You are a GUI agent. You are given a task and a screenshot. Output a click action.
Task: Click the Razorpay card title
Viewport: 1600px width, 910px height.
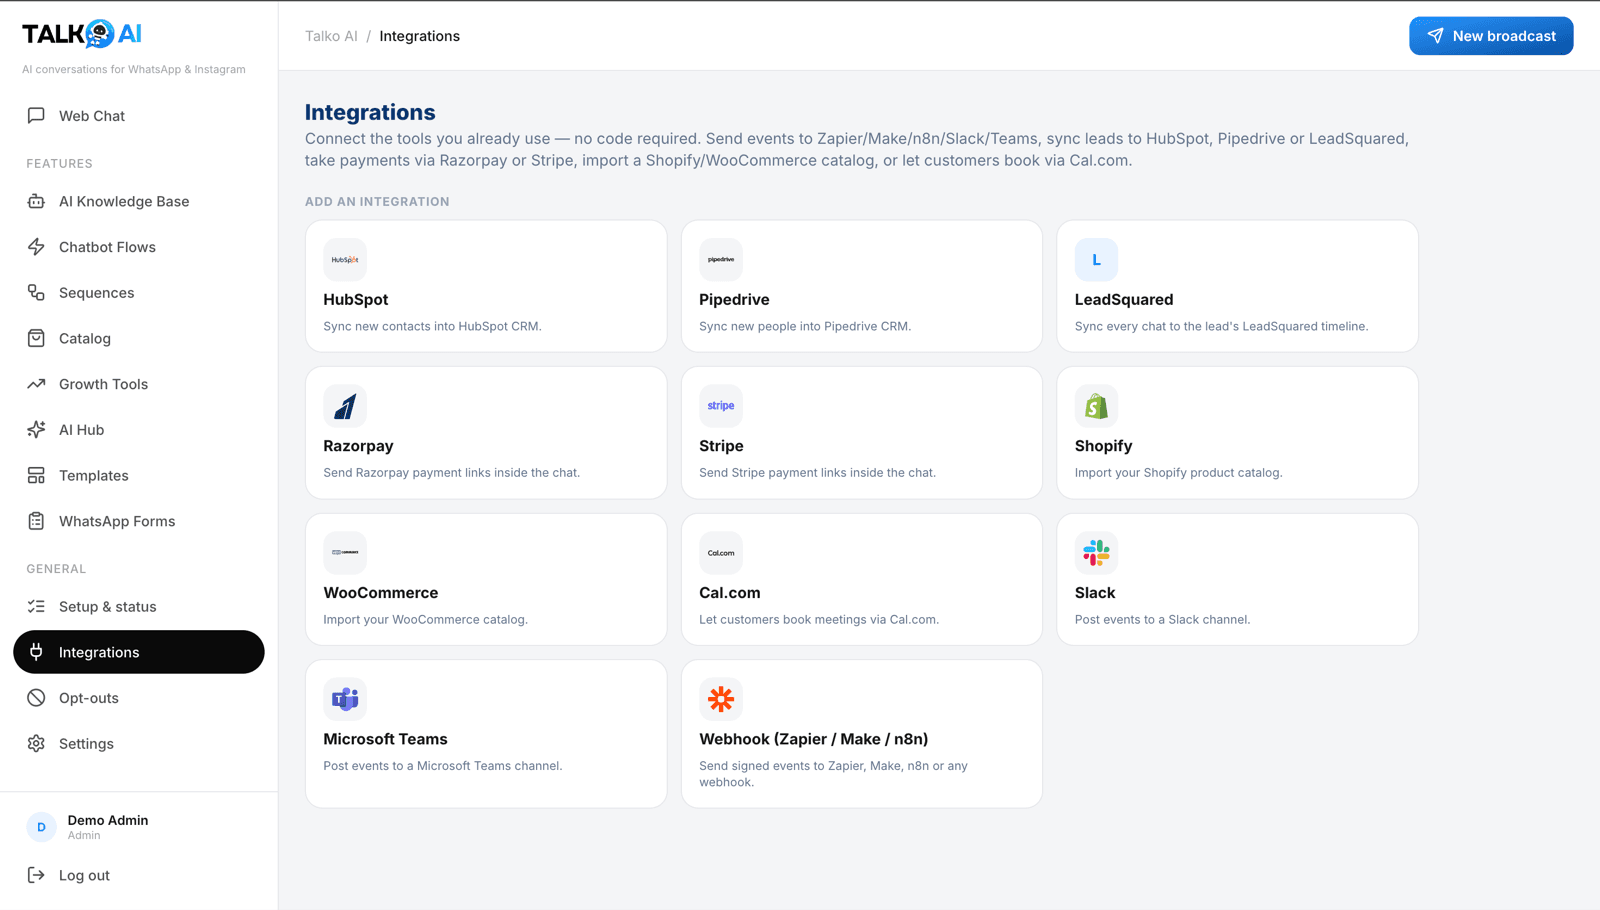pyautogui.click(x=358, y=446)
